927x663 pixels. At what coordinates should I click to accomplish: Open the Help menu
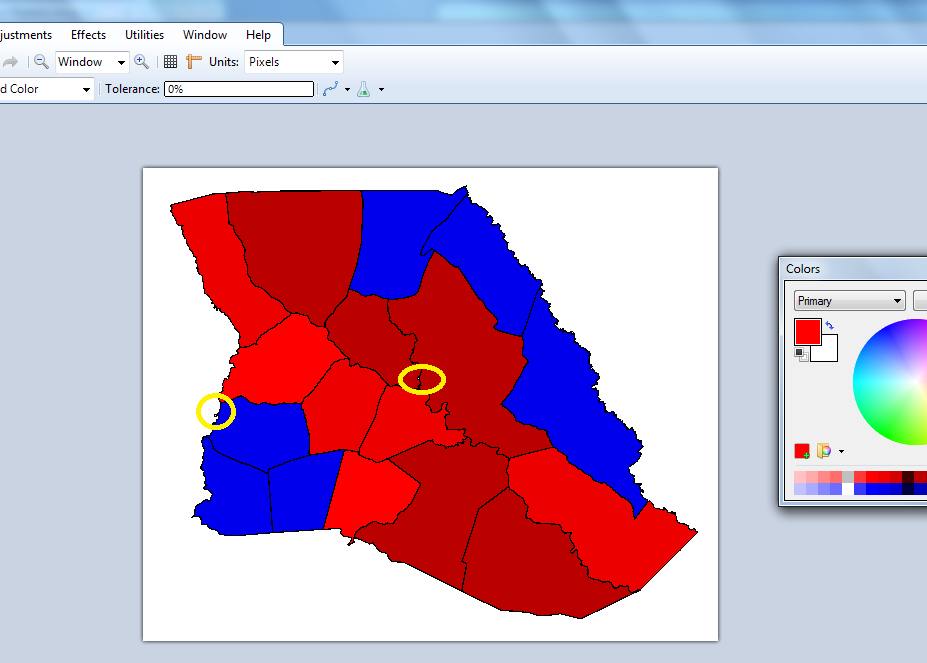(258, 35)
